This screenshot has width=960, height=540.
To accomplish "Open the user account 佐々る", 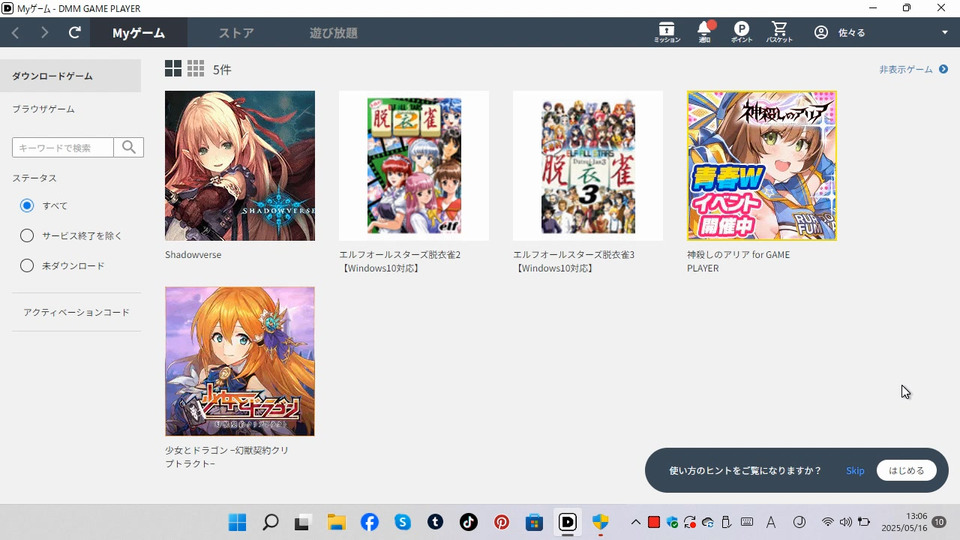I will click(839, 32).
